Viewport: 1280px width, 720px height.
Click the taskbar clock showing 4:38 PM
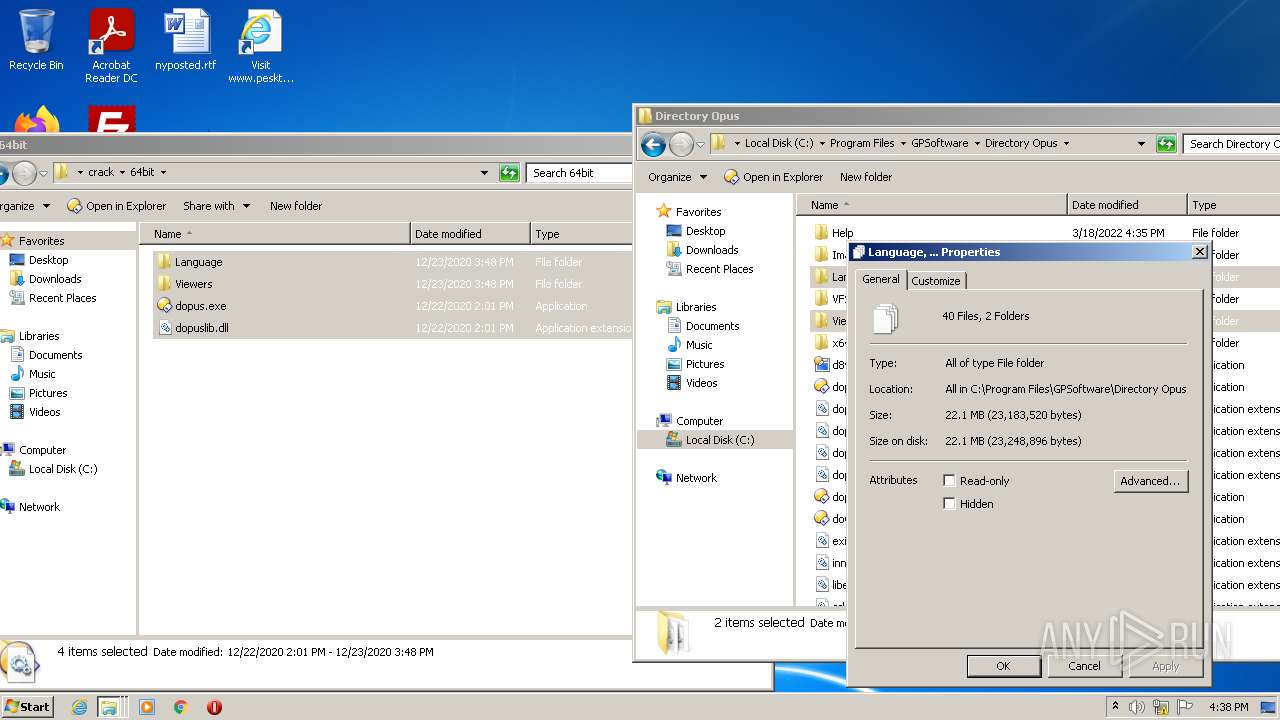[x=1228, y=707]
